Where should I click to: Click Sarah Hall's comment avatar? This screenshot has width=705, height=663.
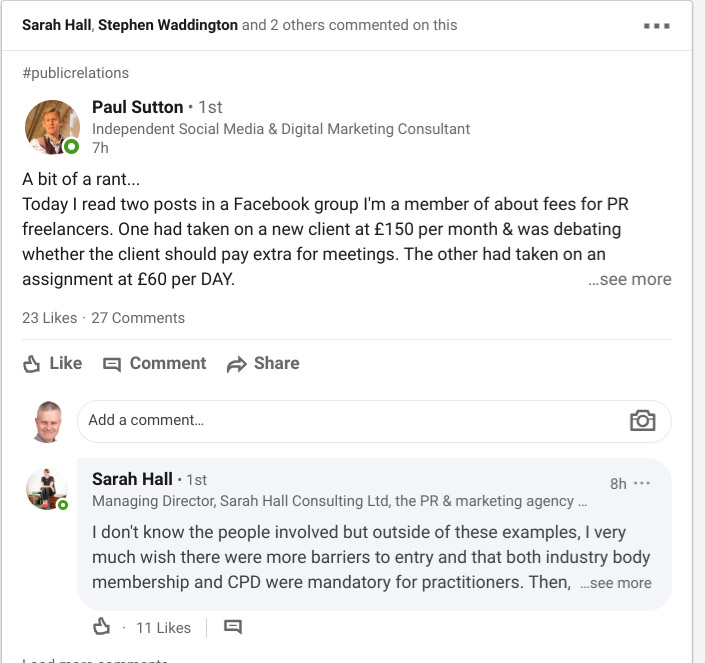(47, 489)
